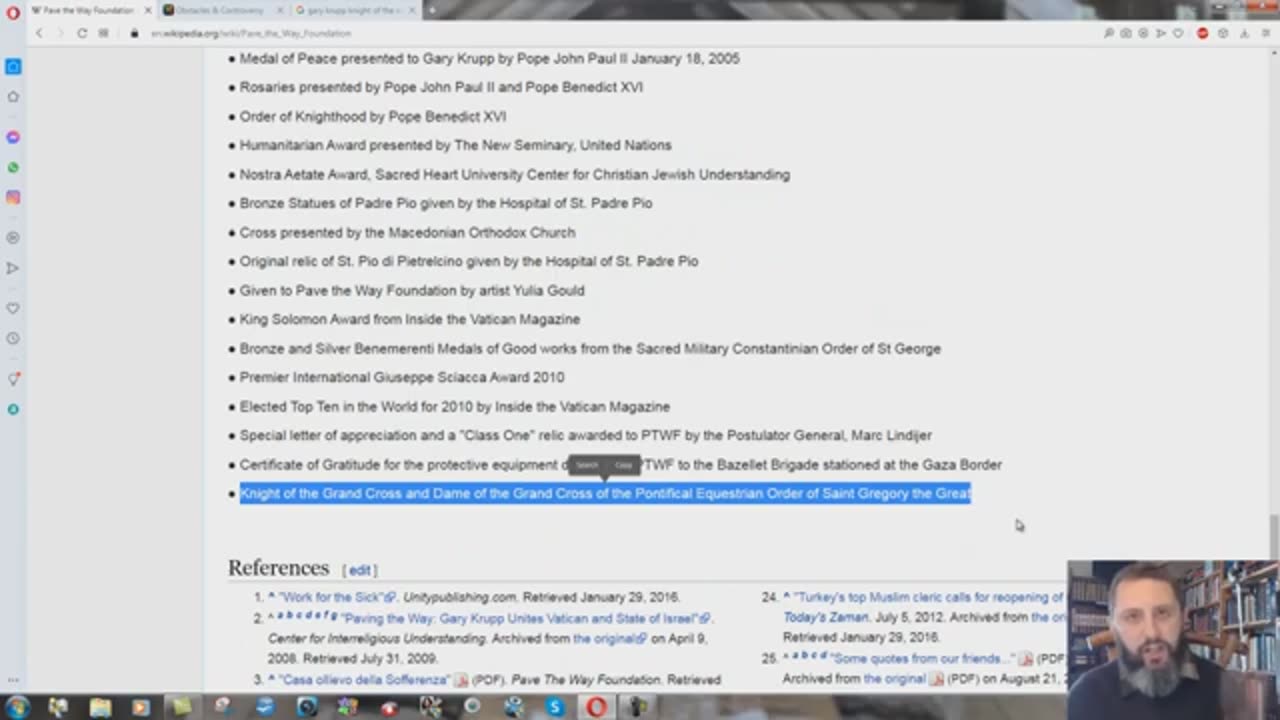Open "Some quotes from our friends" link

[x=923, y=659]
